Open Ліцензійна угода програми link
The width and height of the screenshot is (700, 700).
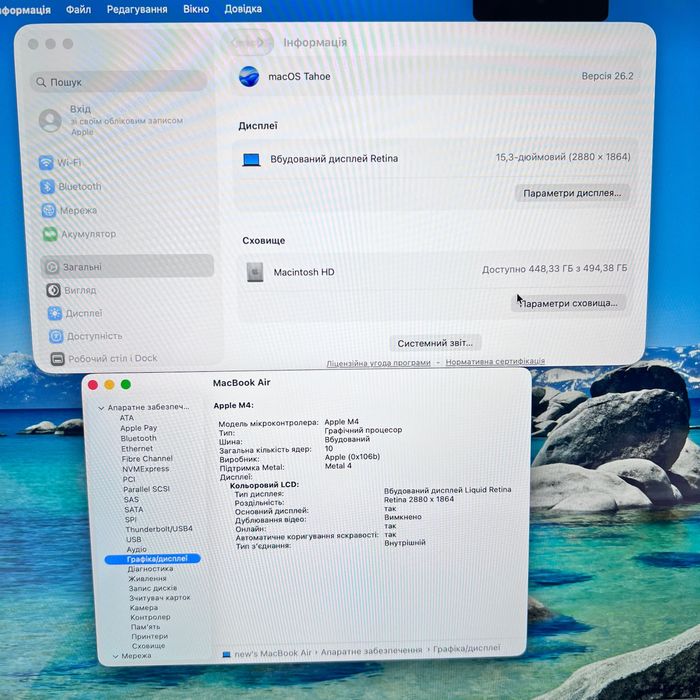tap(379, 363)
